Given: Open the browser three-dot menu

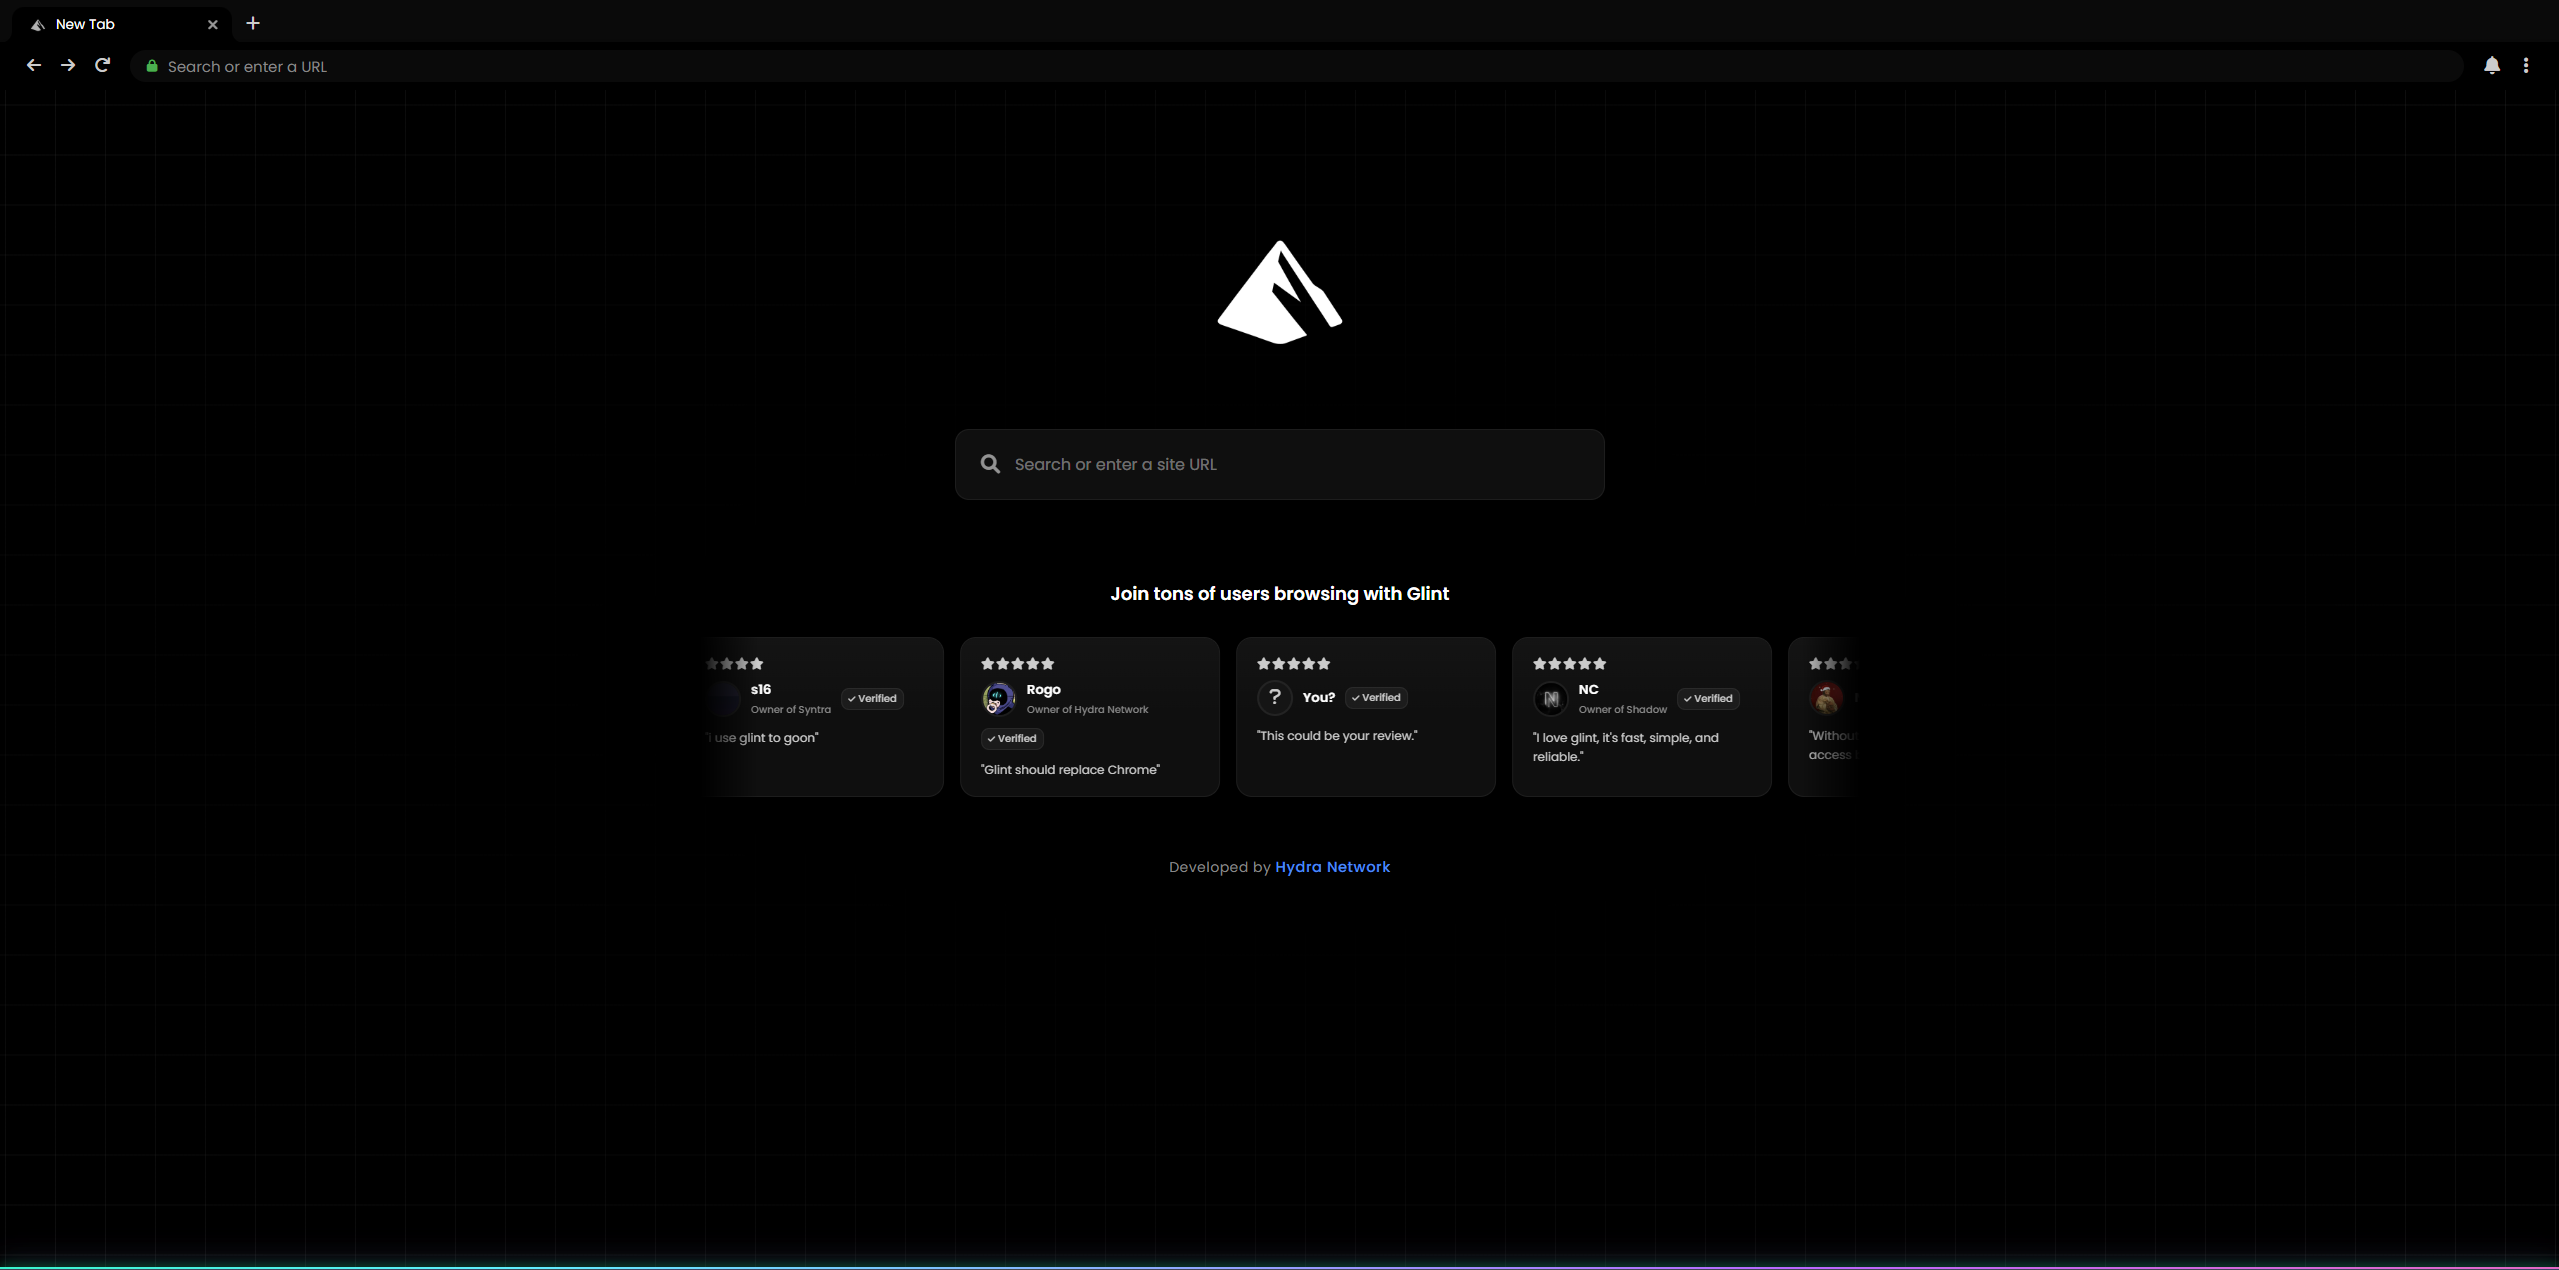Looking at the screenshot, I should (x=2528, y=65).
